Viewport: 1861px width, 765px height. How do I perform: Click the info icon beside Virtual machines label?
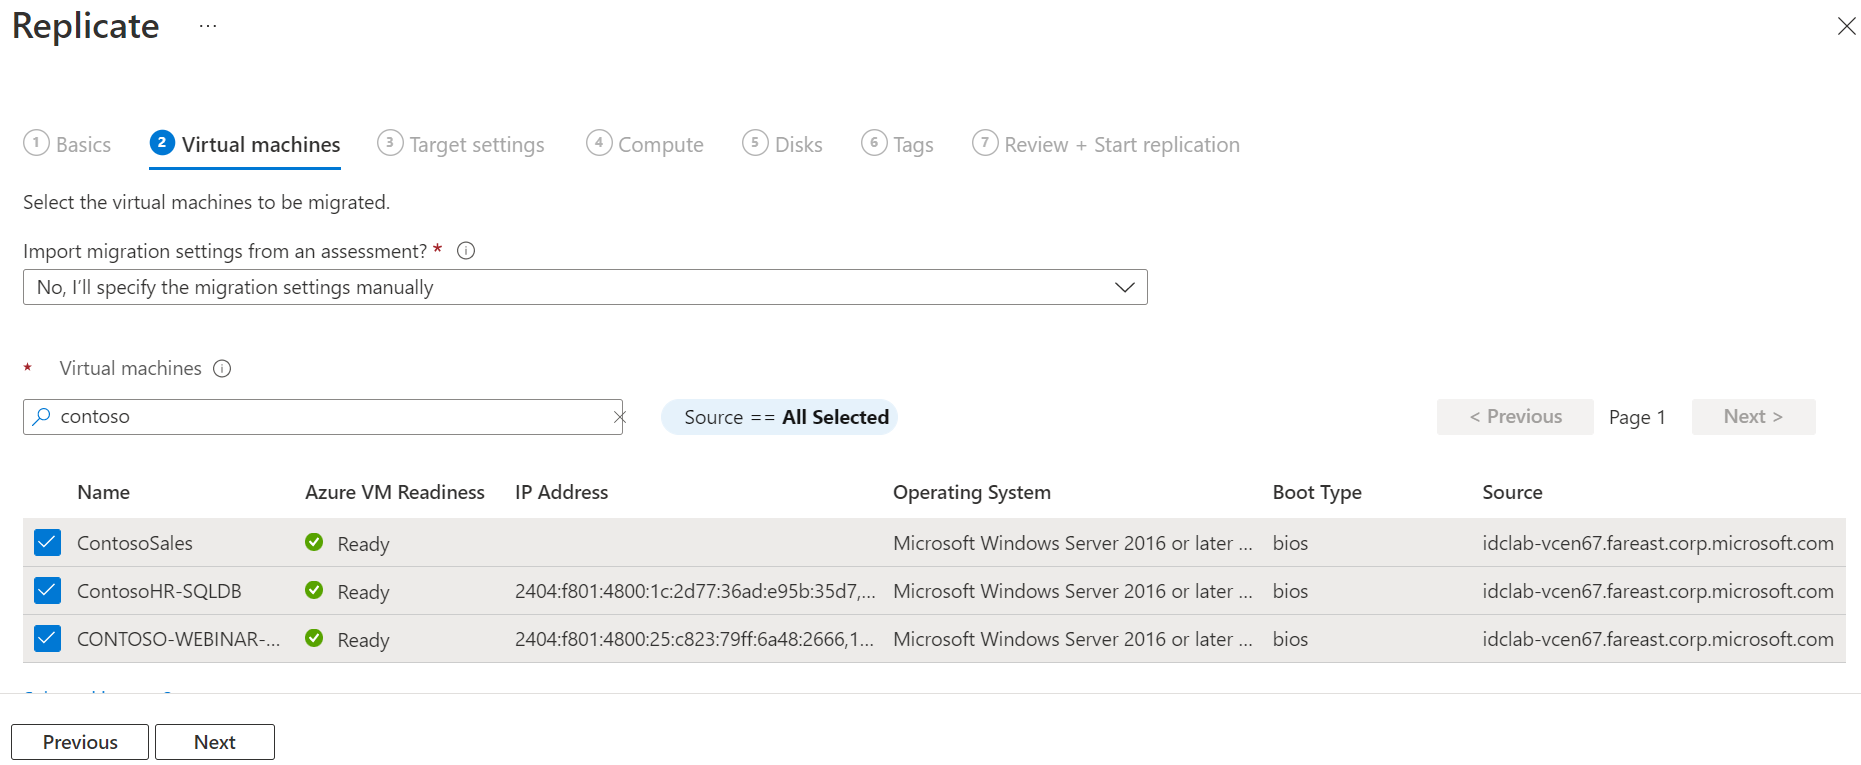222,369
